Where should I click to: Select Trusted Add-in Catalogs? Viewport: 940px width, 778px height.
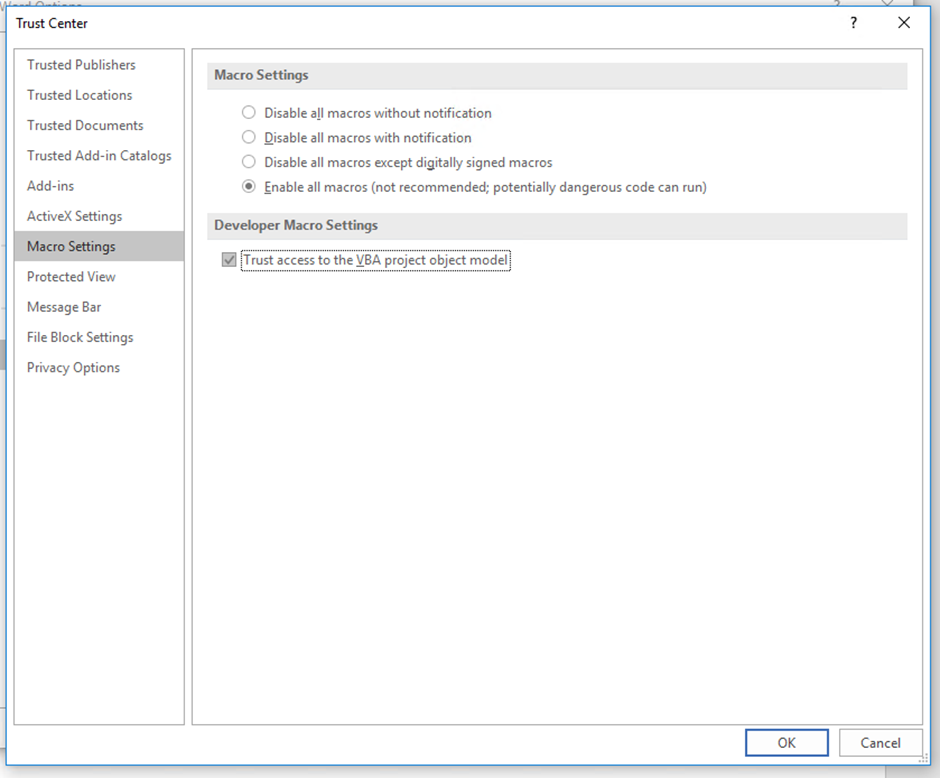[99, 156]
